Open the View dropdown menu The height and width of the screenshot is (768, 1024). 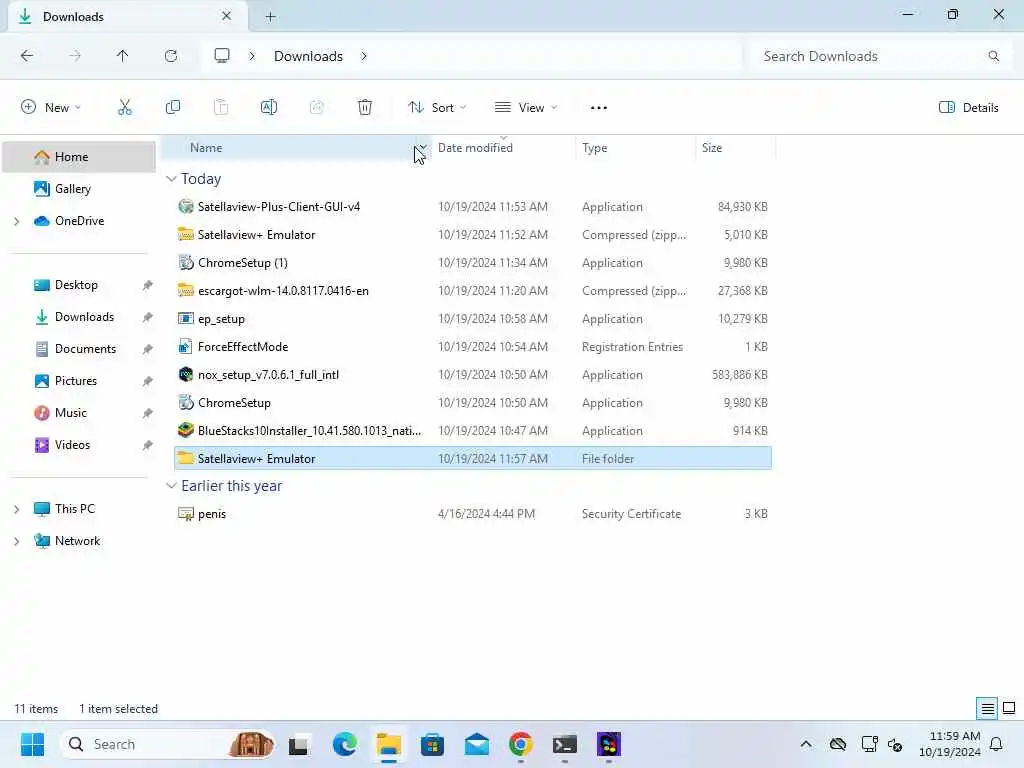(x=526, y=108)
